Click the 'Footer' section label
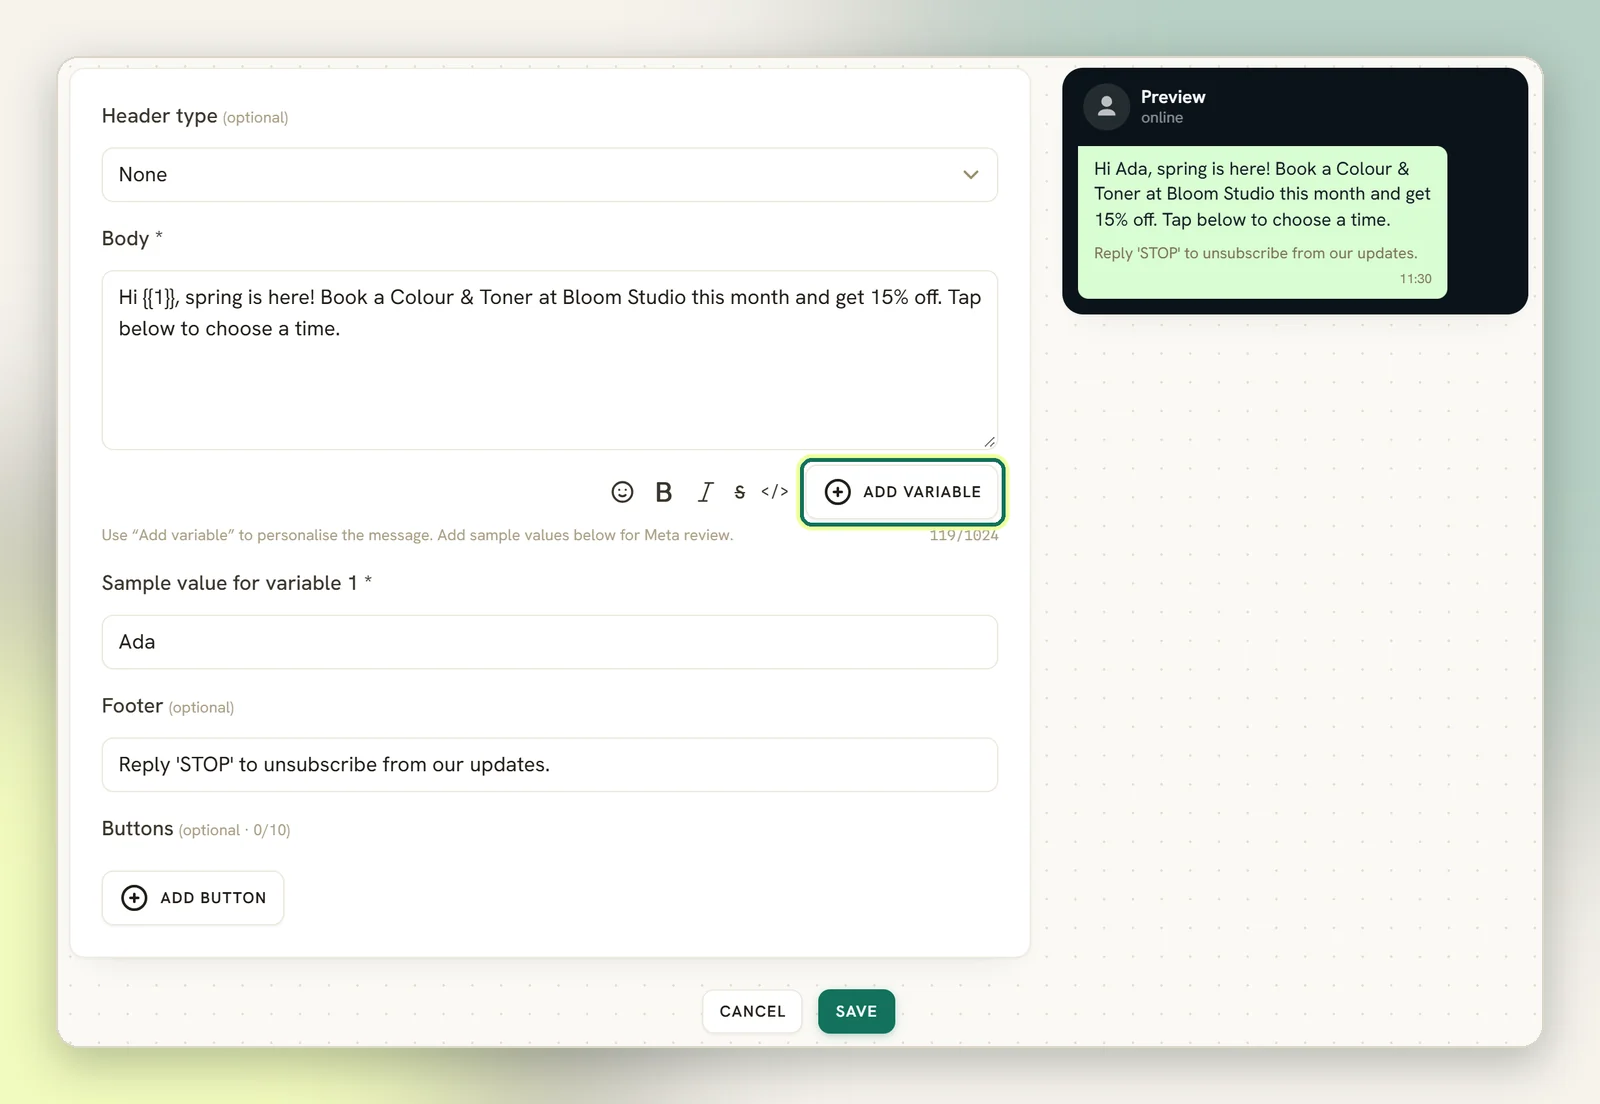 point(132,706)
